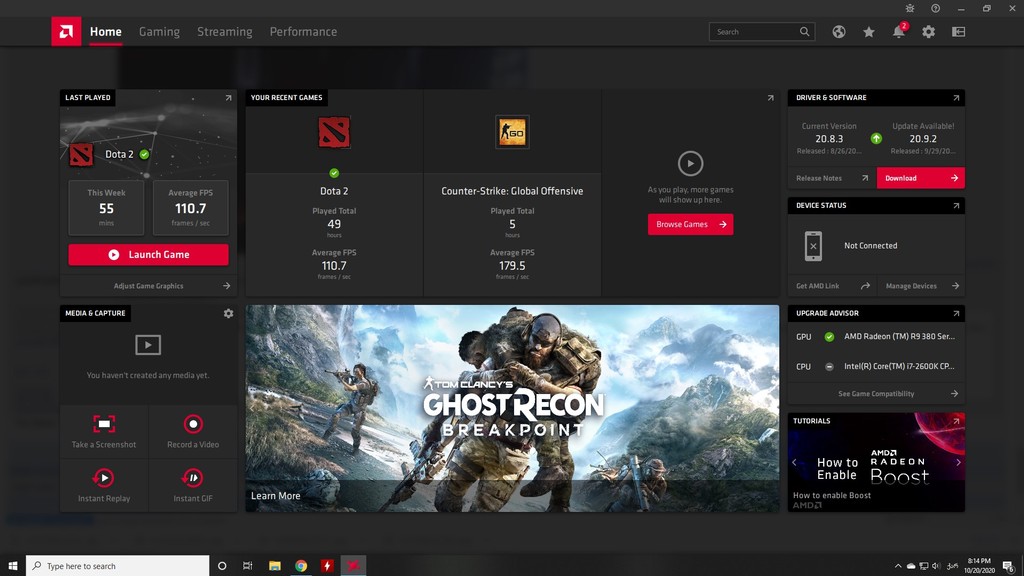This screenshot has width=1024, height=576.
Task: Click the media play placeholder icon
Action: coord(148,345)
